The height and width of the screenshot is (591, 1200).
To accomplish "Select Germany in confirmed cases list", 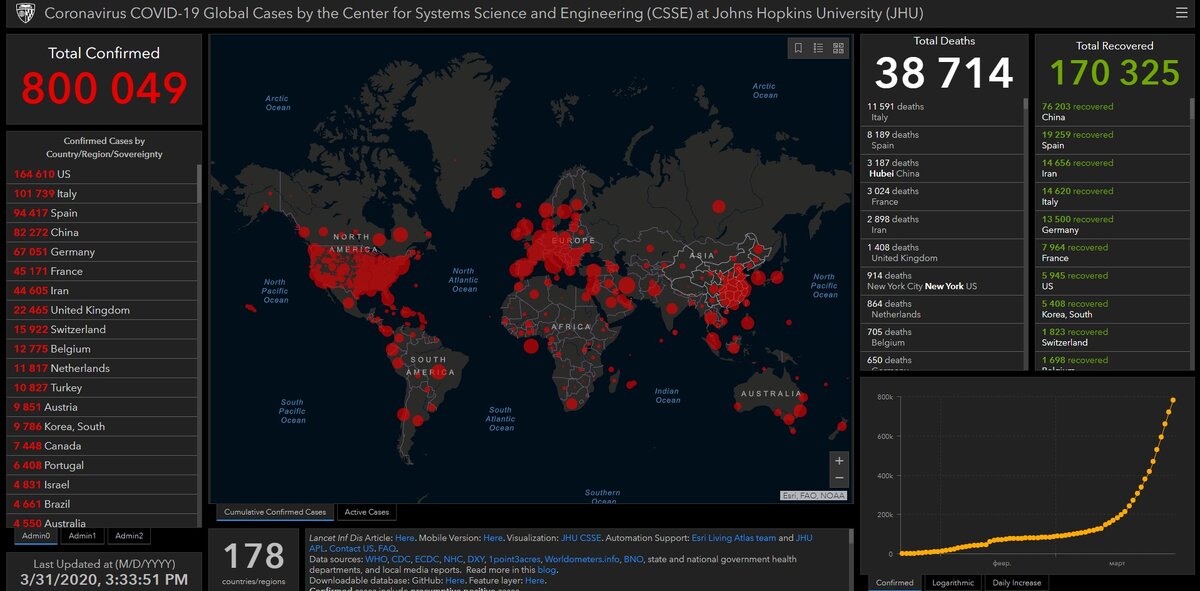I will click(x=102, y=252).
